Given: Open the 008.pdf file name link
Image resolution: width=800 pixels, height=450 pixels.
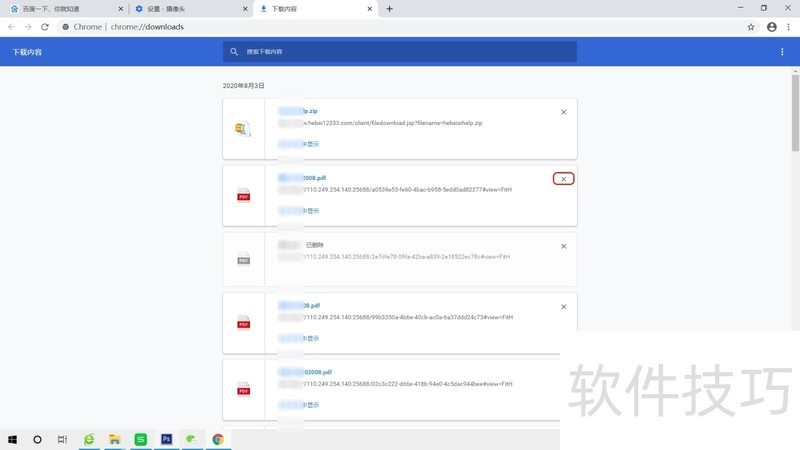Looking at the screenshot, I should click(302, 178).
